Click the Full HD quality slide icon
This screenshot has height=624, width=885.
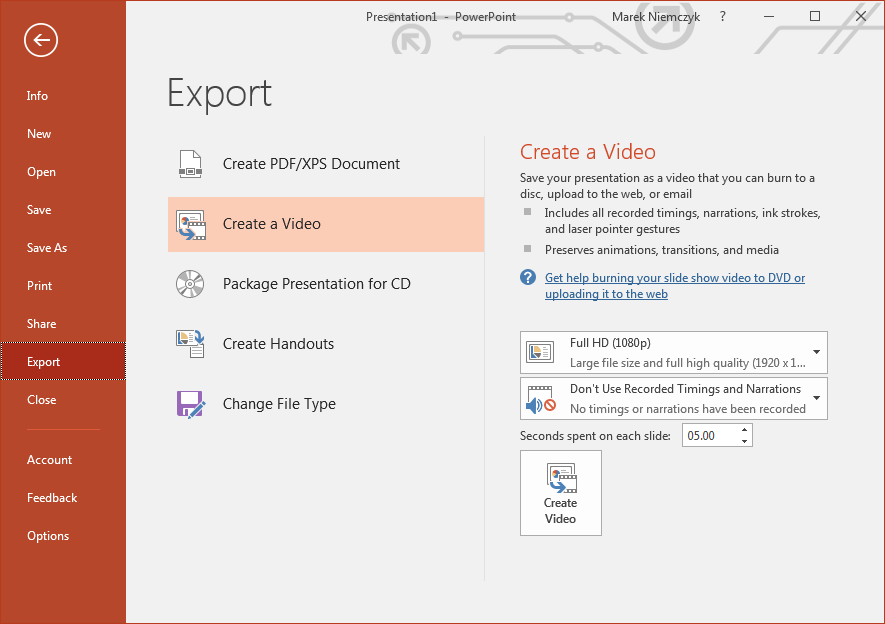tap(540, 352)
